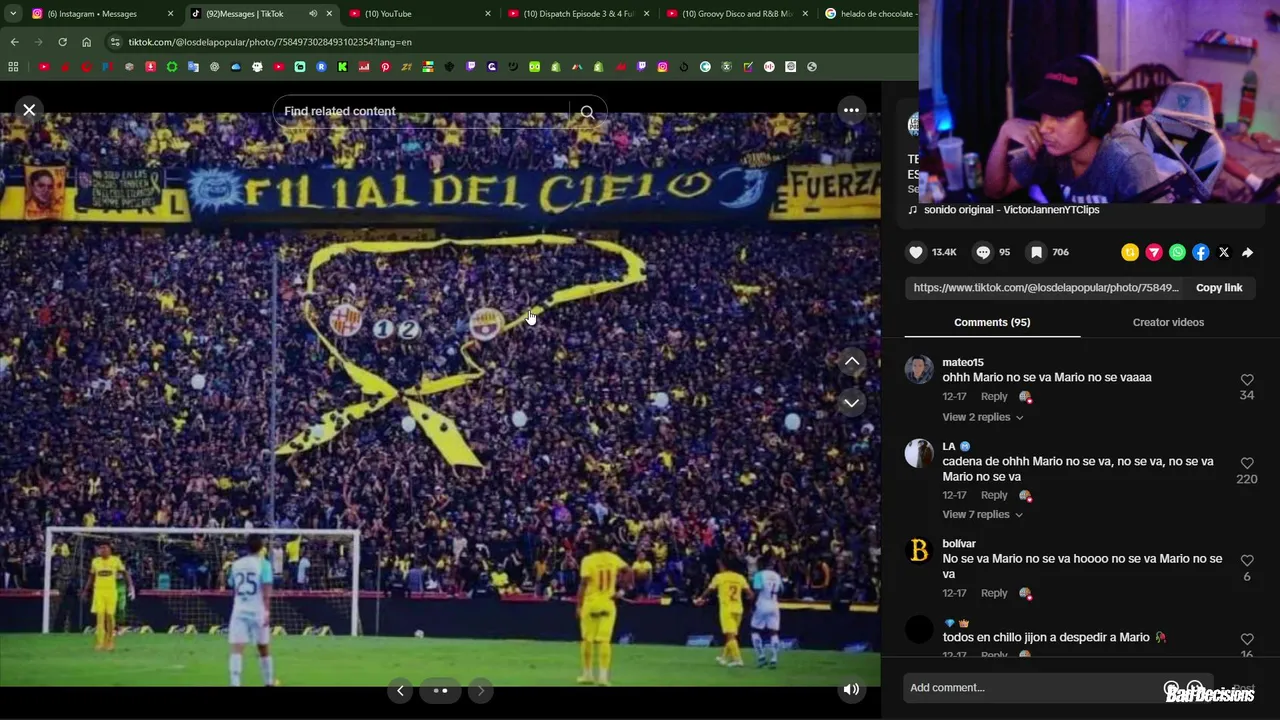
Task: Mute the TikTok post sound
Action: [x=851, y=689]
